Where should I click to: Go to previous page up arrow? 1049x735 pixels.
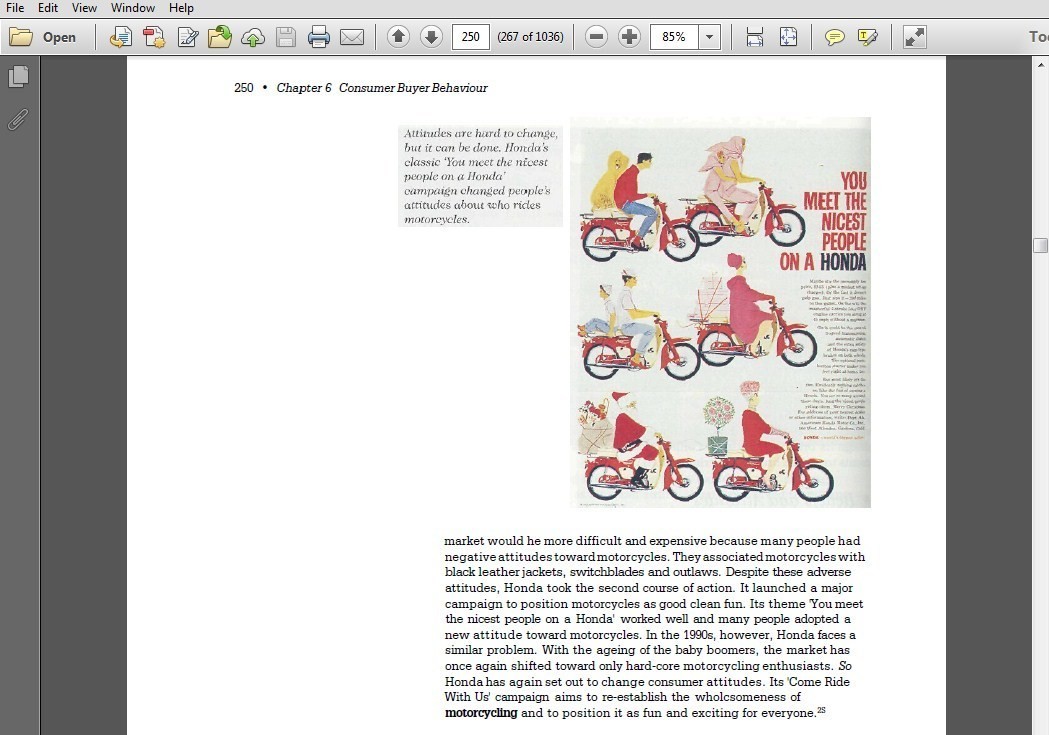tap(398, 37)
